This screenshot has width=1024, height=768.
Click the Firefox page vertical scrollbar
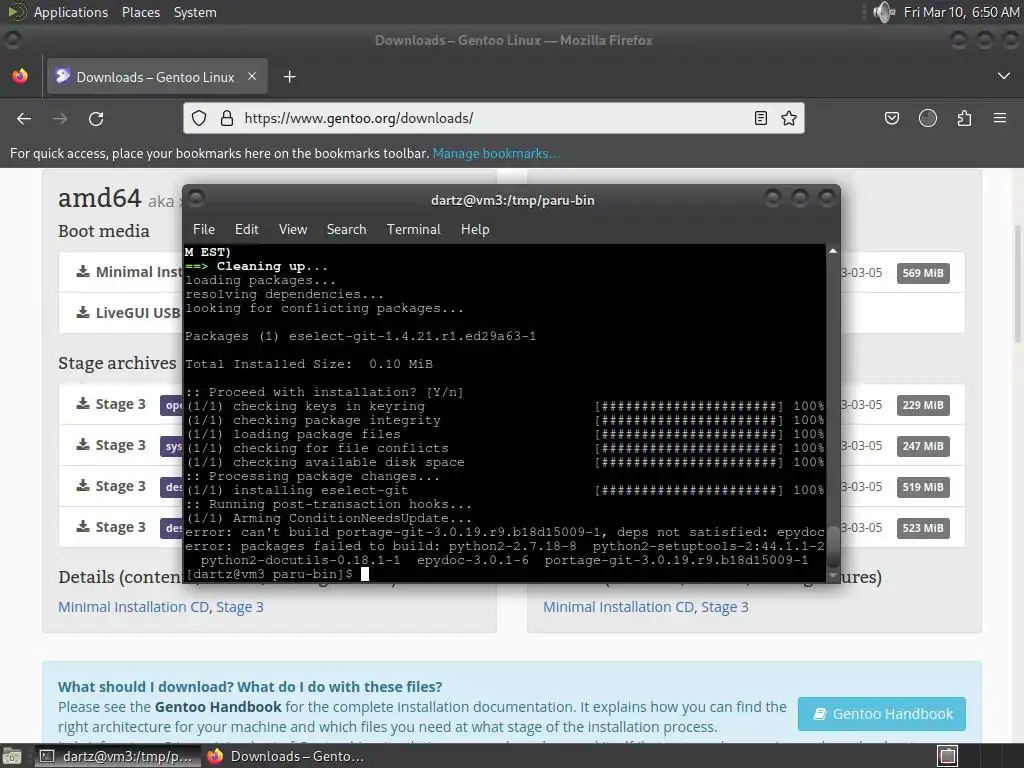coord(1017,284)
